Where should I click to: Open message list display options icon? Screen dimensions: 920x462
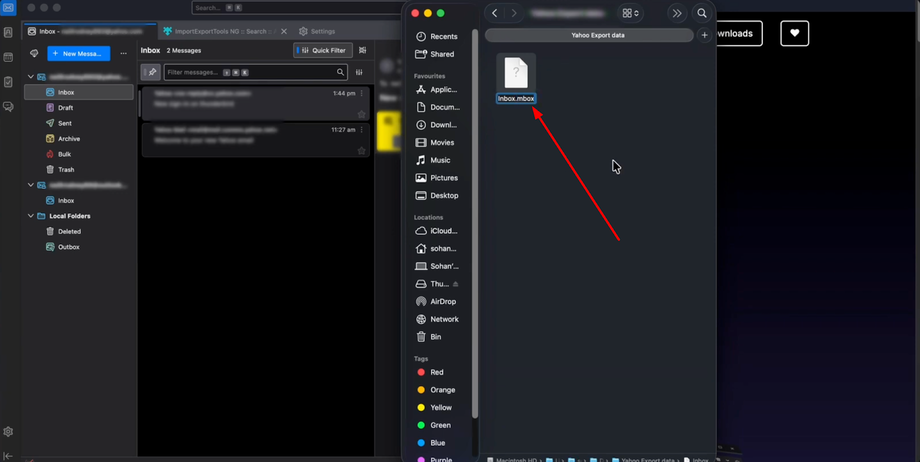[363, 50]
